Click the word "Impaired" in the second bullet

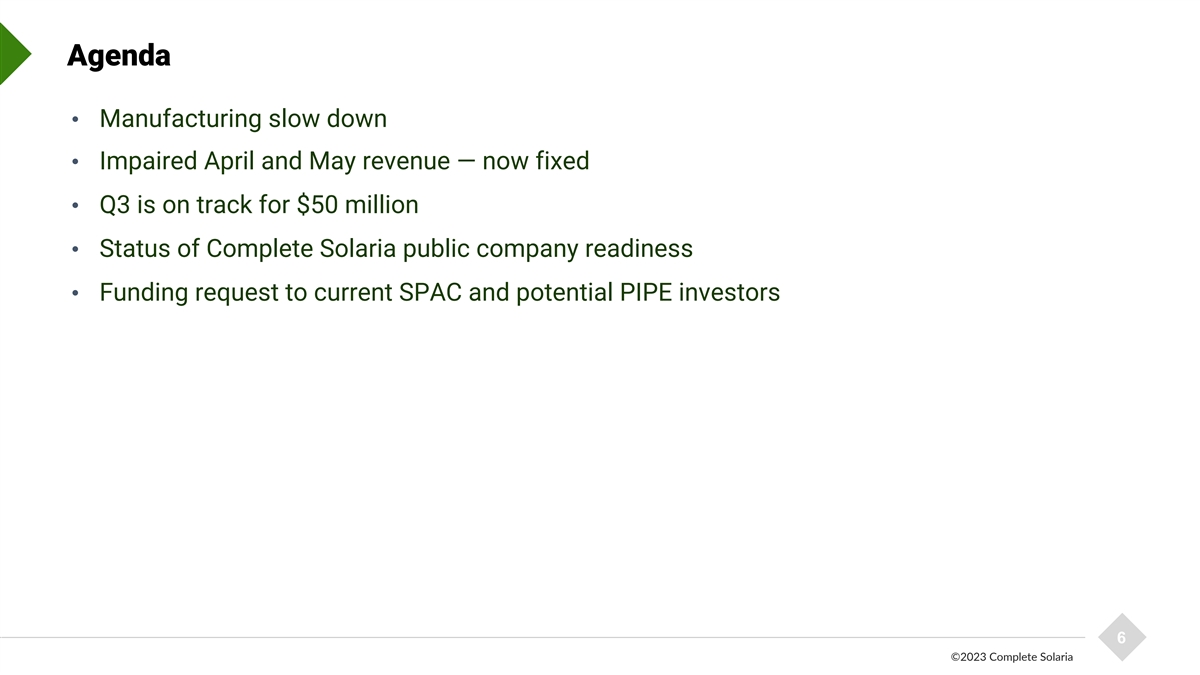click(148, 161)
